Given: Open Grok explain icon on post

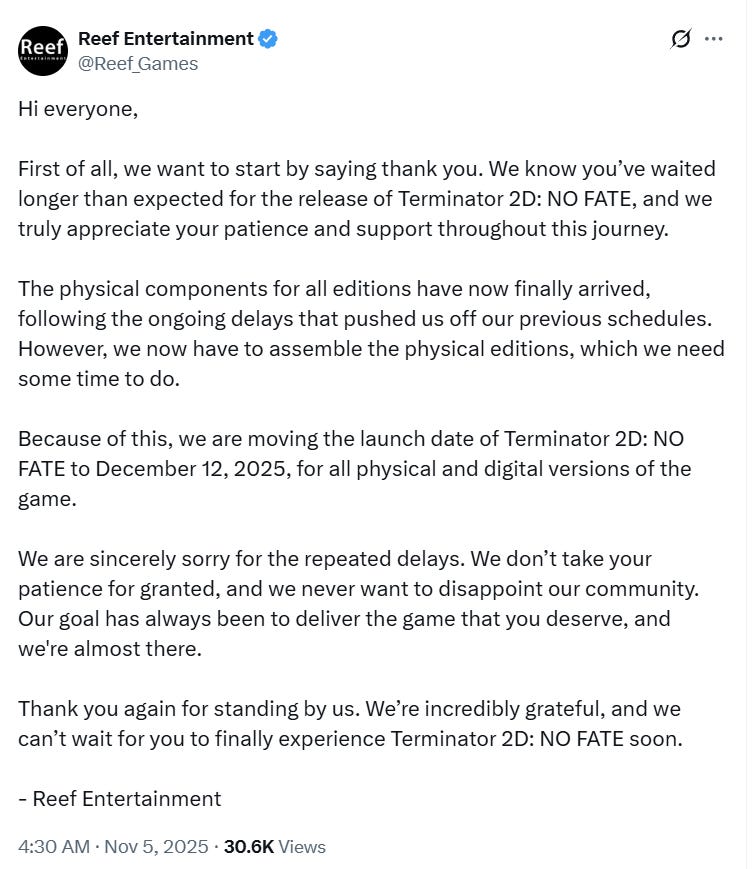Looking at the screenshot, I should pyautogui.click(x=681, y=39).
